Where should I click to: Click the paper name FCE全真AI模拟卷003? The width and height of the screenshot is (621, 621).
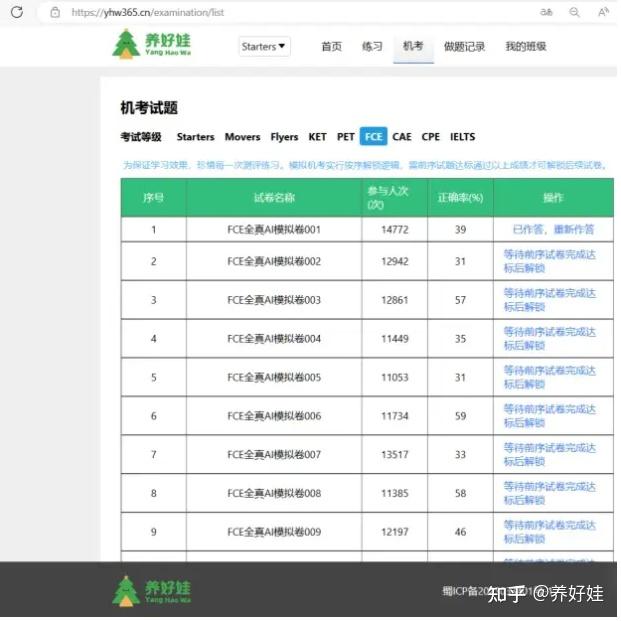[274, 300]
